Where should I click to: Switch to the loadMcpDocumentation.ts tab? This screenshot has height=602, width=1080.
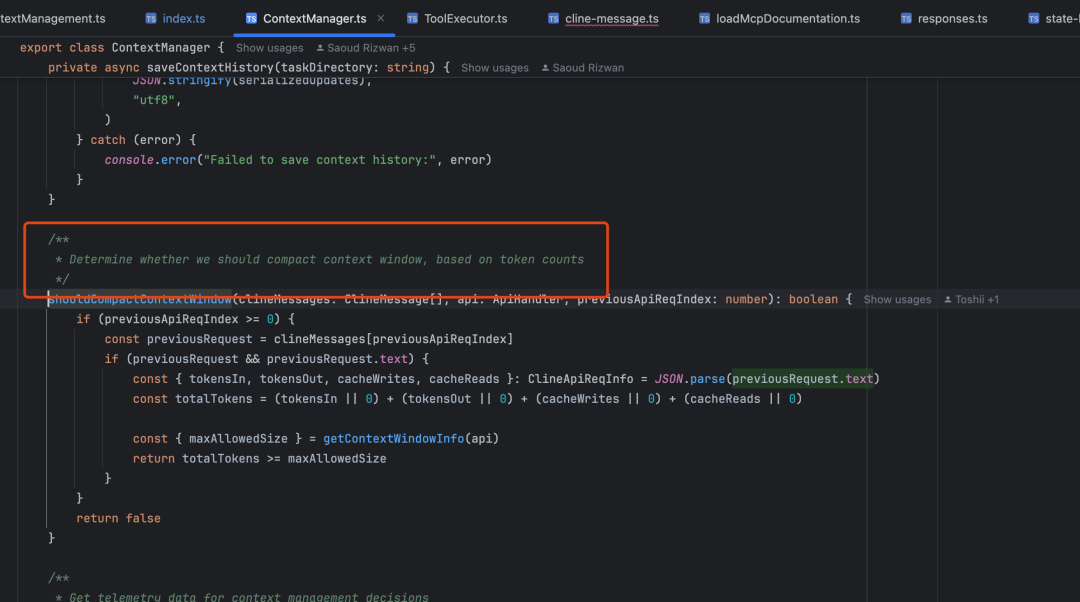[x=780, y=19]
